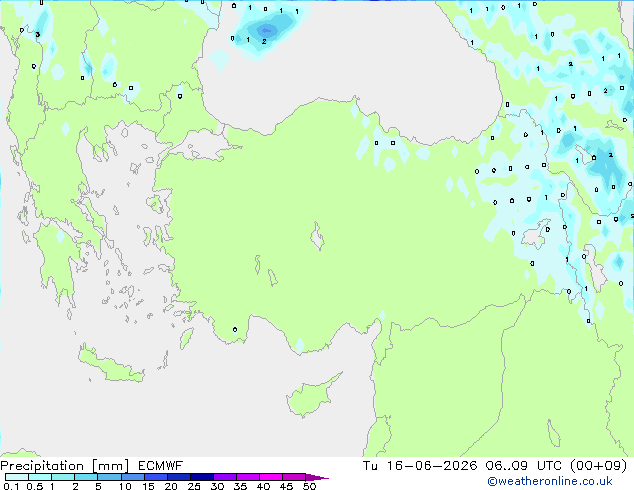Pick the 1–2 mm legend swatch

tap(63, 477)
